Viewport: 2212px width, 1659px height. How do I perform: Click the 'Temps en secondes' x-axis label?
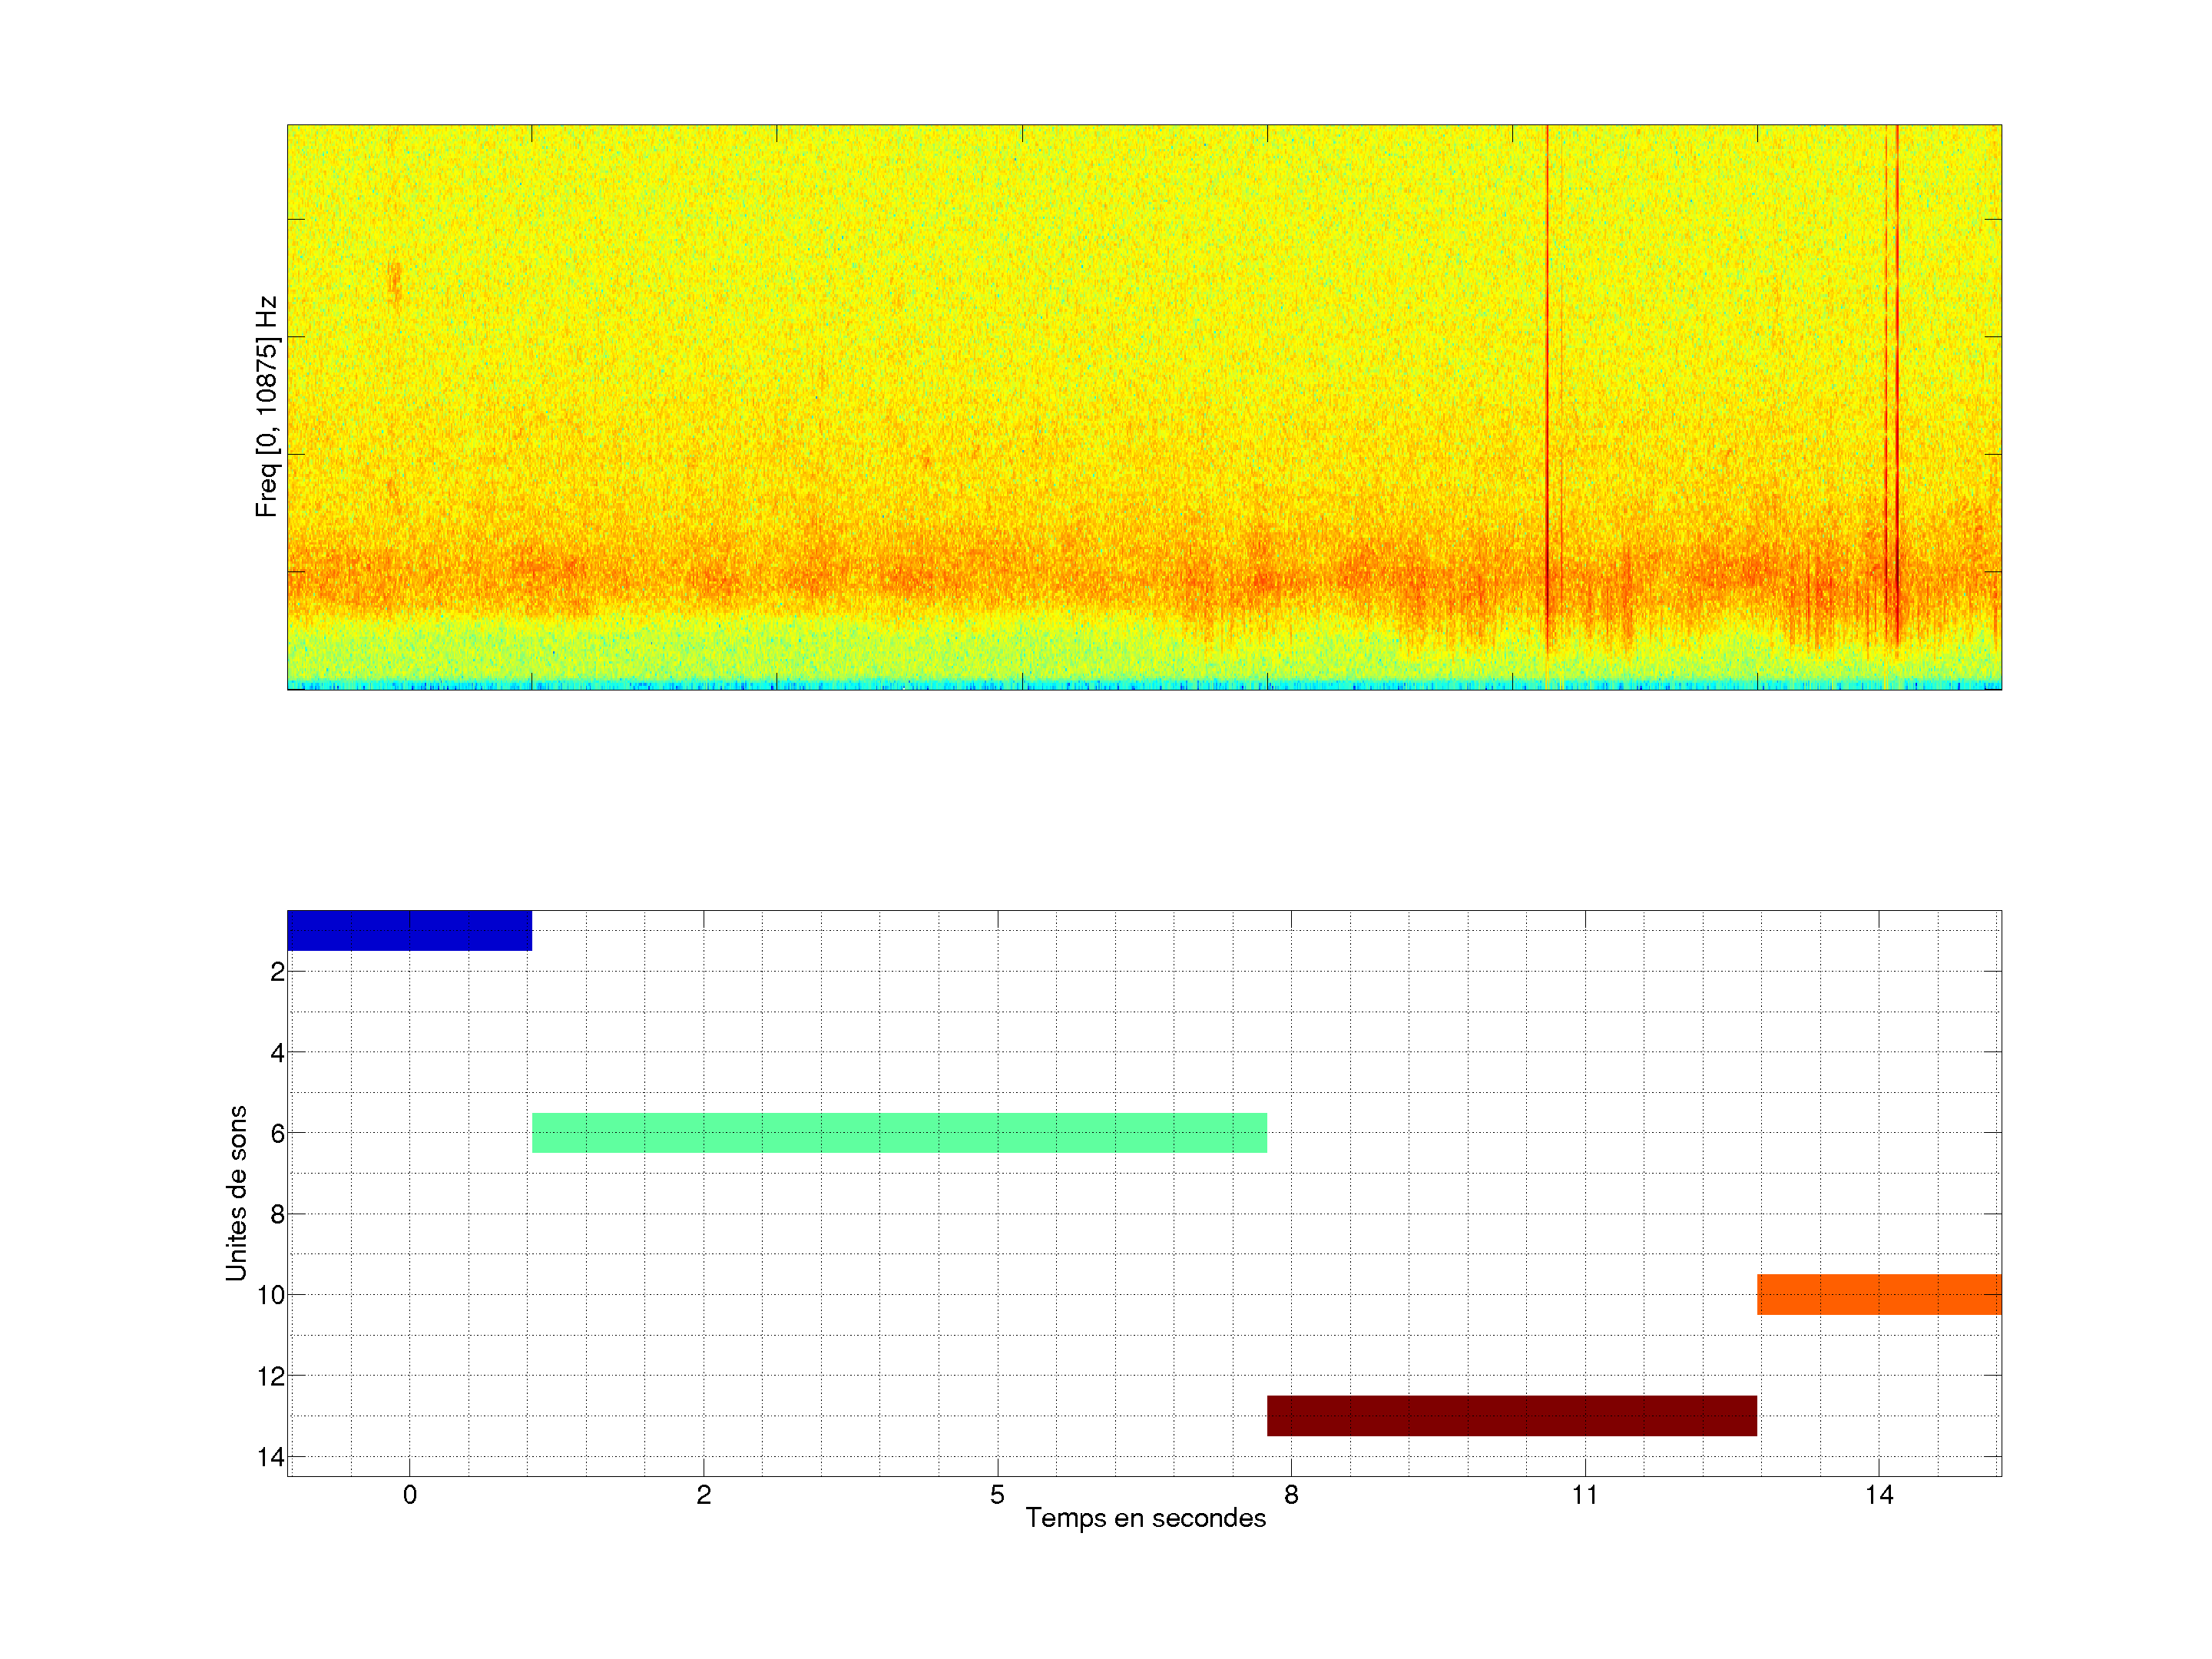coord(1145,1518)
